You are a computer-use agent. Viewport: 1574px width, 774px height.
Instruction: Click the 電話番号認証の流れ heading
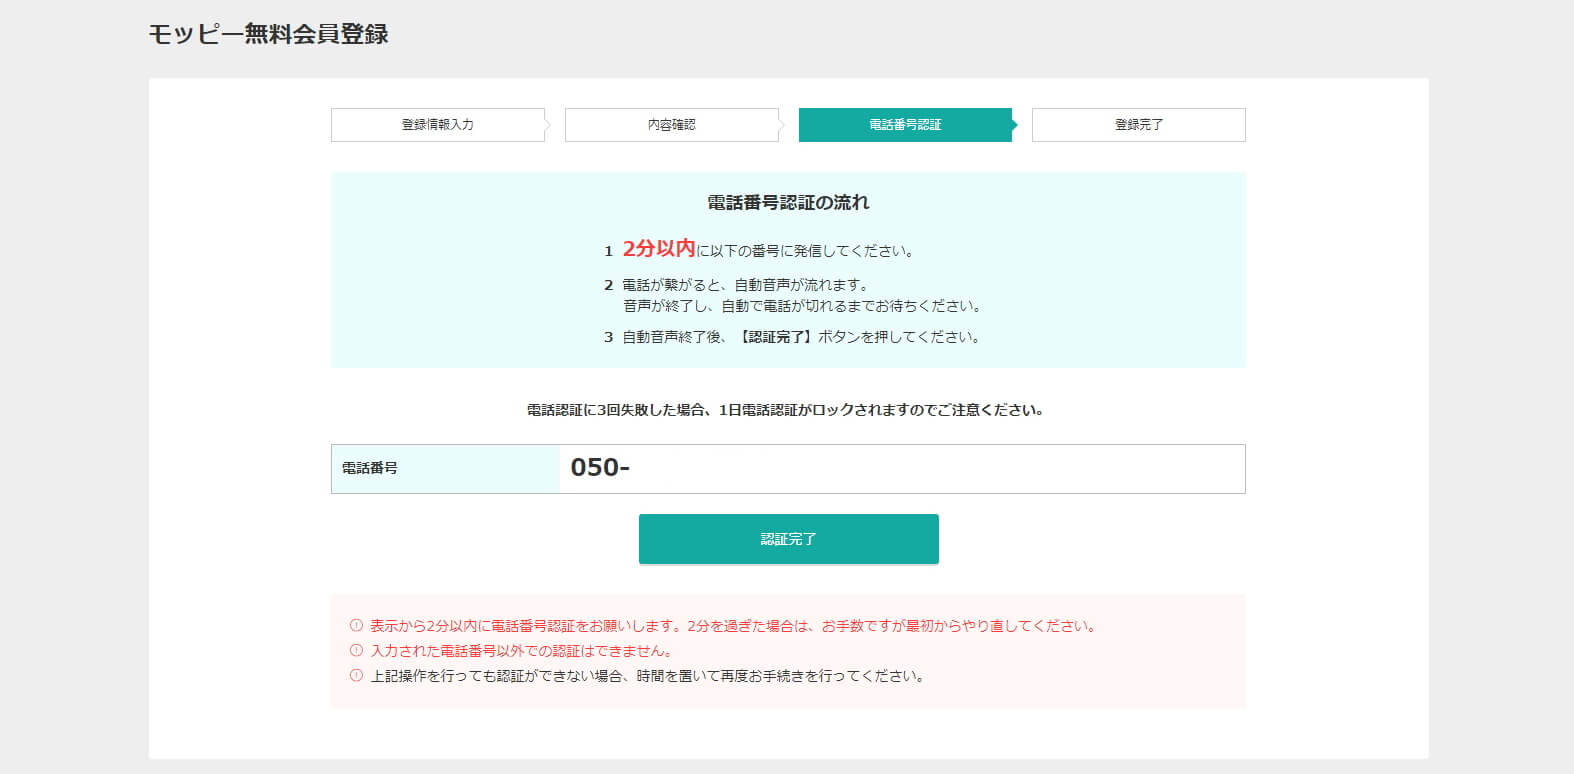coord(788,203)
